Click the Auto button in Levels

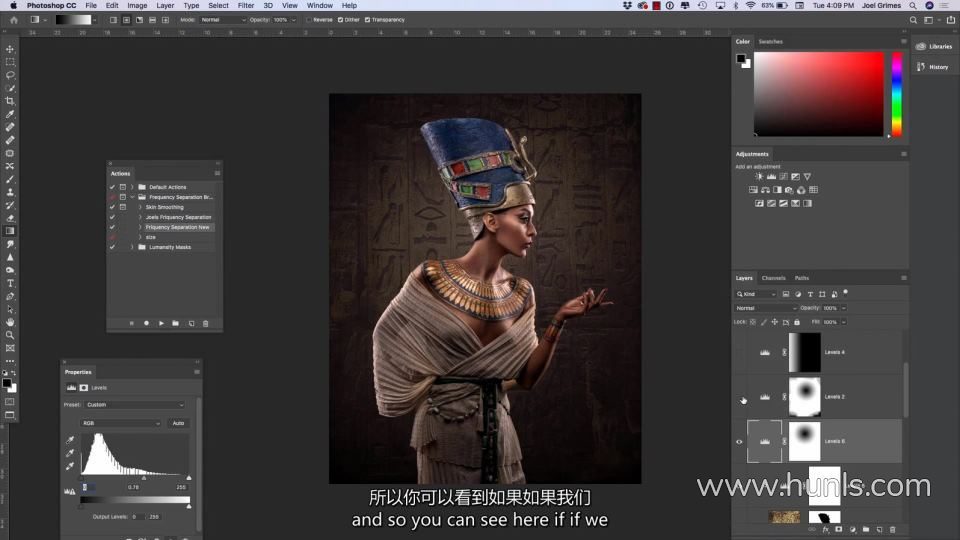tap(178, 423)
